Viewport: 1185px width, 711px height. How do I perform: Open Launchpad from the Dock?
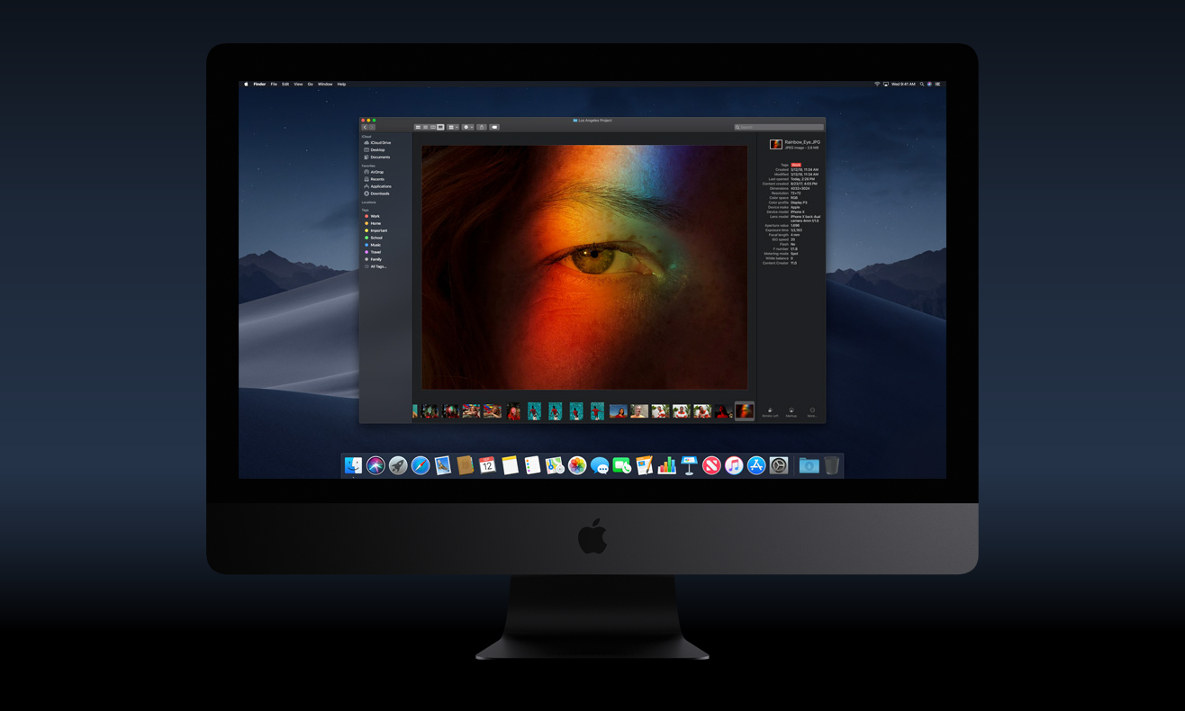tap(398, 465)
